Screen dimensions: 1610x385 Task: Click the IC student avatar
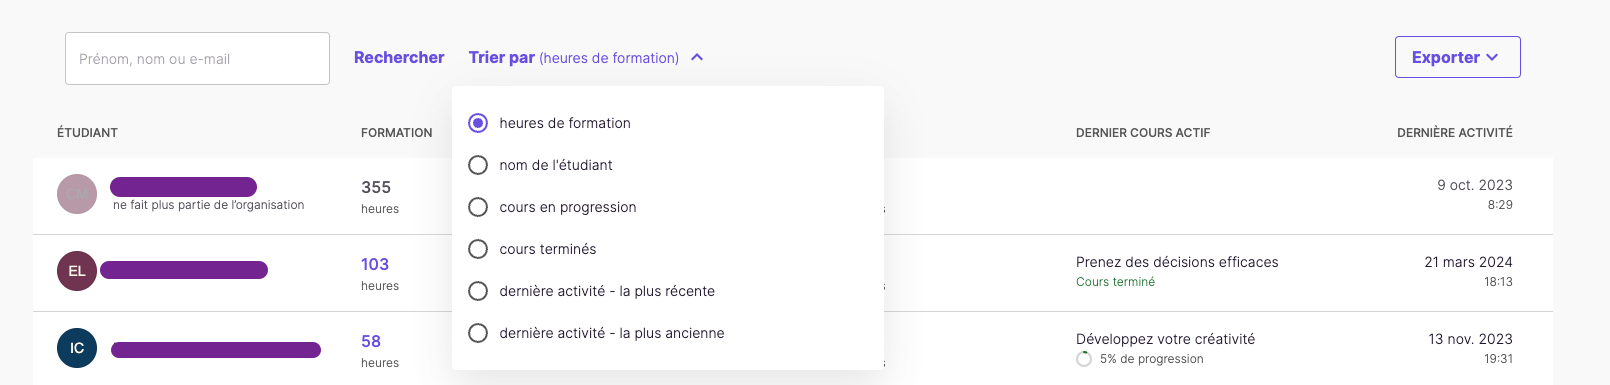[x=77, y=348]
